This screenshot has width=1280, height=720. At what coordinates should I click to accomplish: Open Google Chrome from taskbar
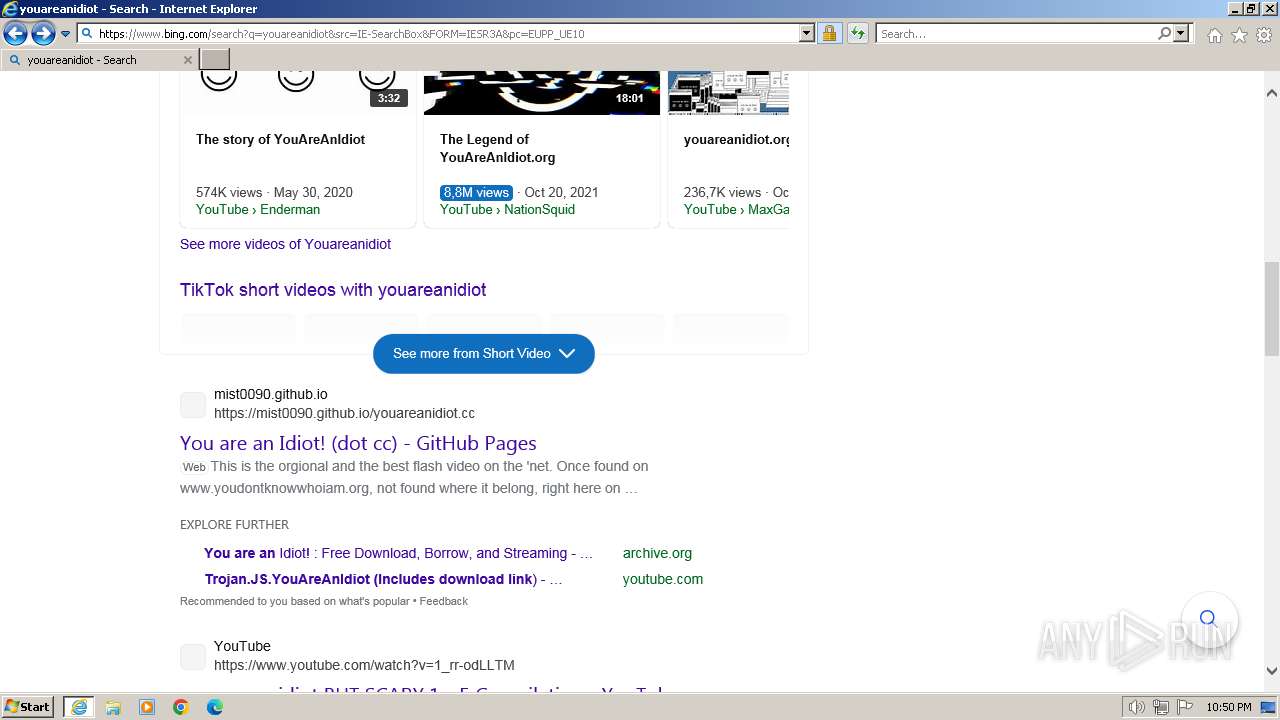(181, 707)
